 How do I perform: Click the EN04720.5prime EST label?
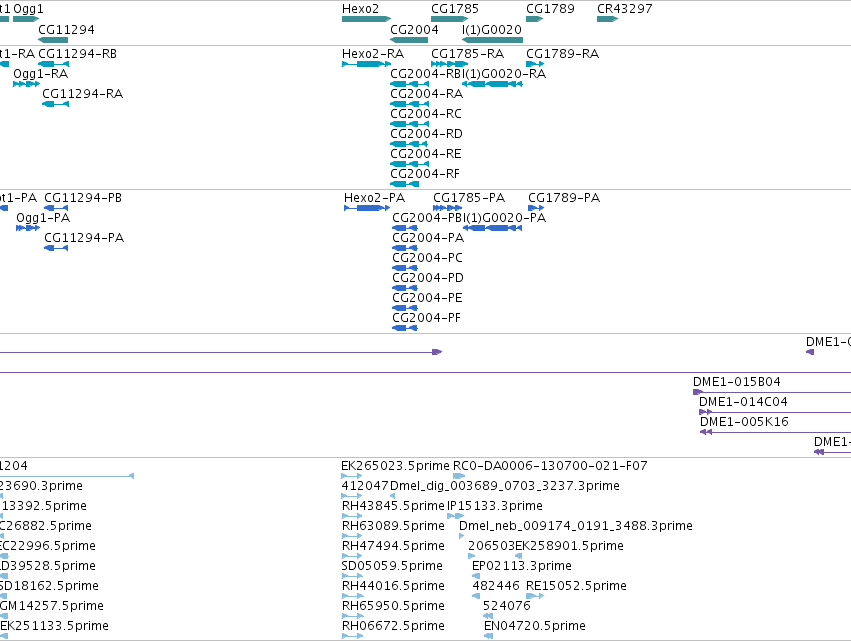[x=535, y=626]
